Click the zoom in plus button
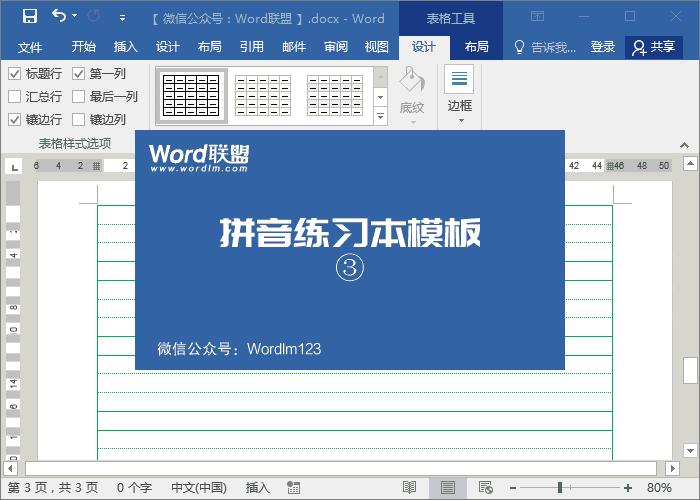This screenshot has width=700, height=500. (628, 488)
